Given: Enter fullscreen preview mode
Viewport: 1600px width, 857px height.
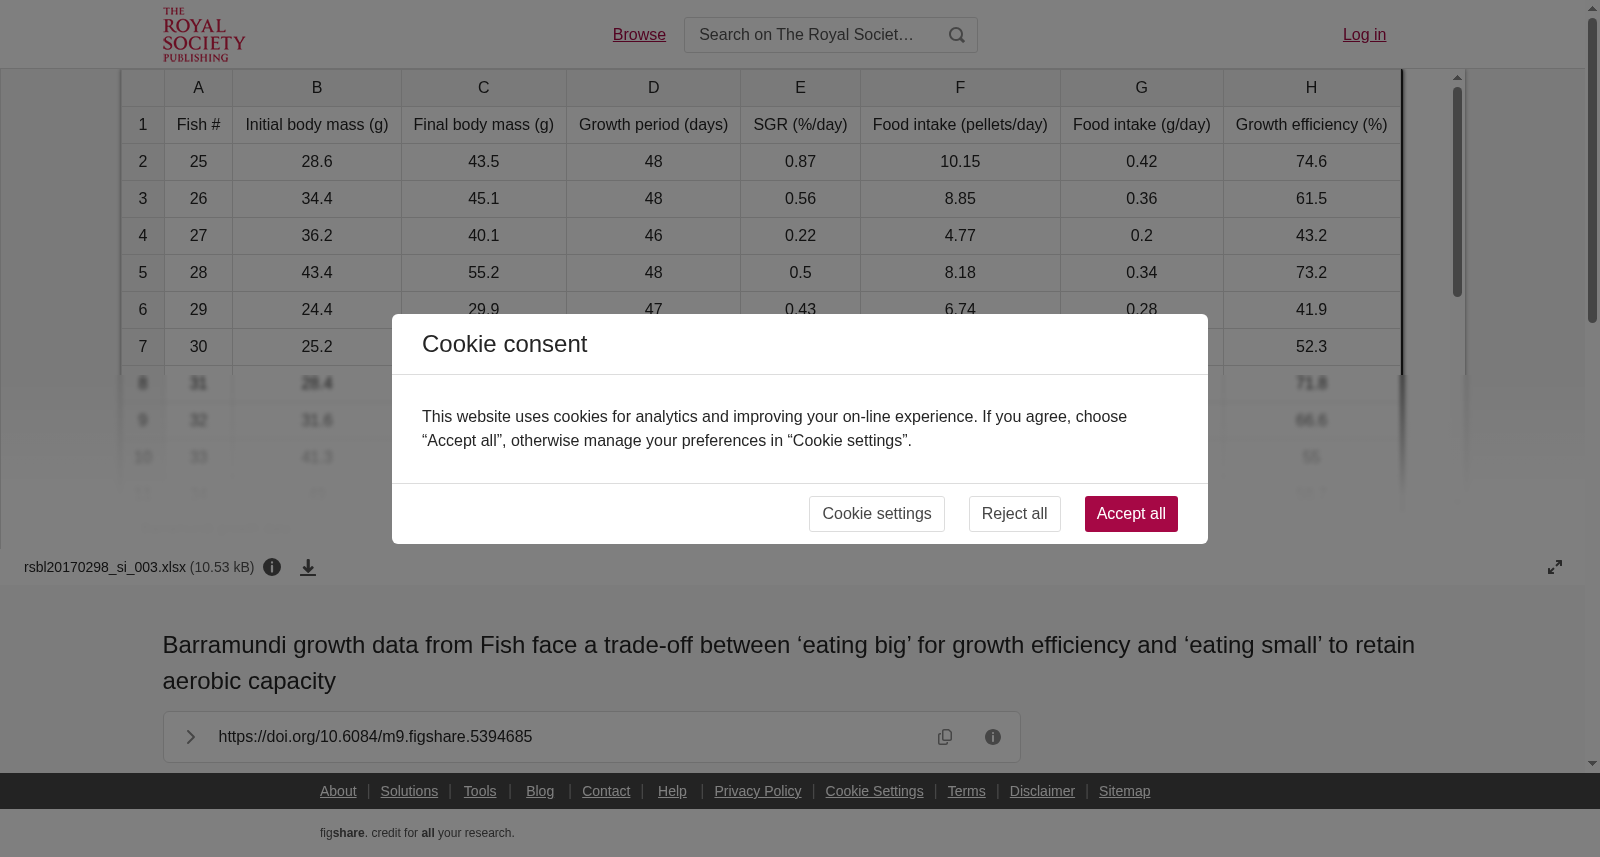Looking at the screenshot, I should point(1555,567).
